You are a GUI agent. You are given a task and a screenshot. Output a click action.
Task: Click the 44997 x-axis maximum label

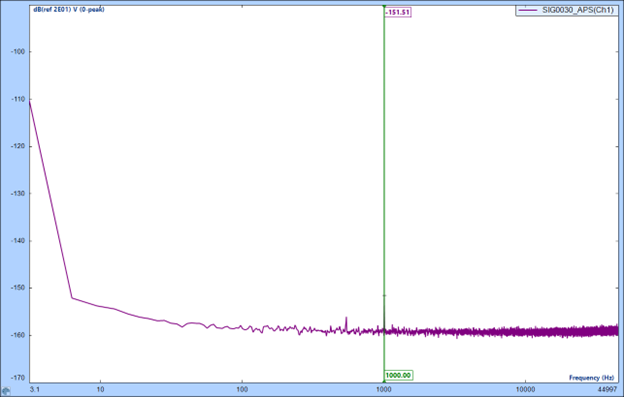tap(607, 389)
